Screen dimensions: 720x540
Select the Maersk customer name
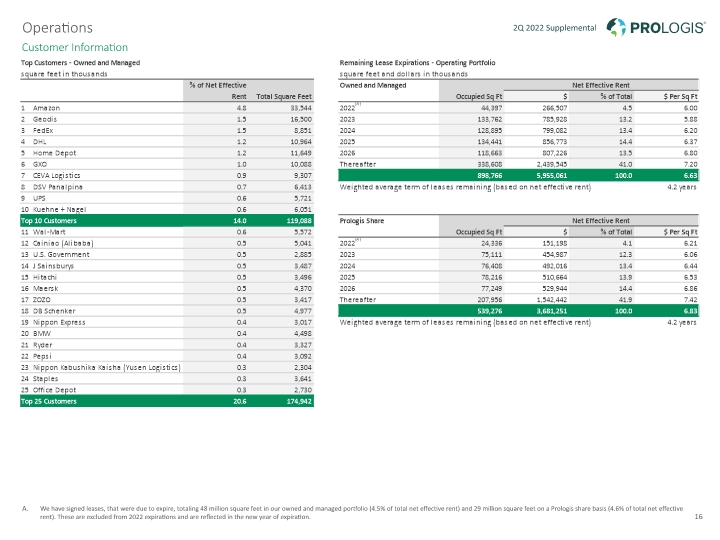[45, 288]
